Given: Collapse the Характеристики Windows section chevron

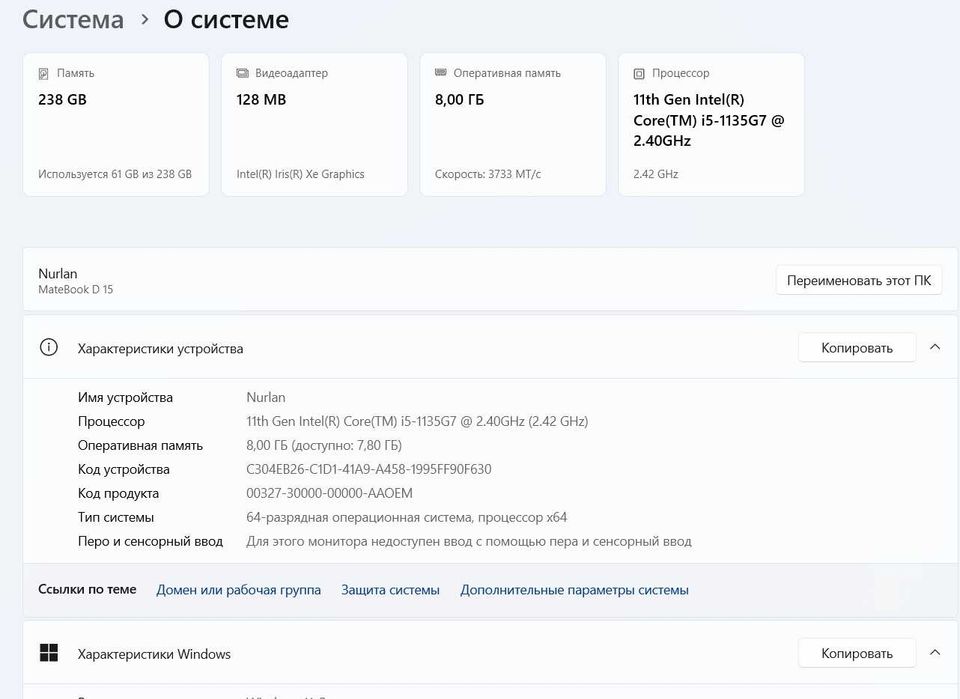Looking at the screenshot, I should (935, 653).
